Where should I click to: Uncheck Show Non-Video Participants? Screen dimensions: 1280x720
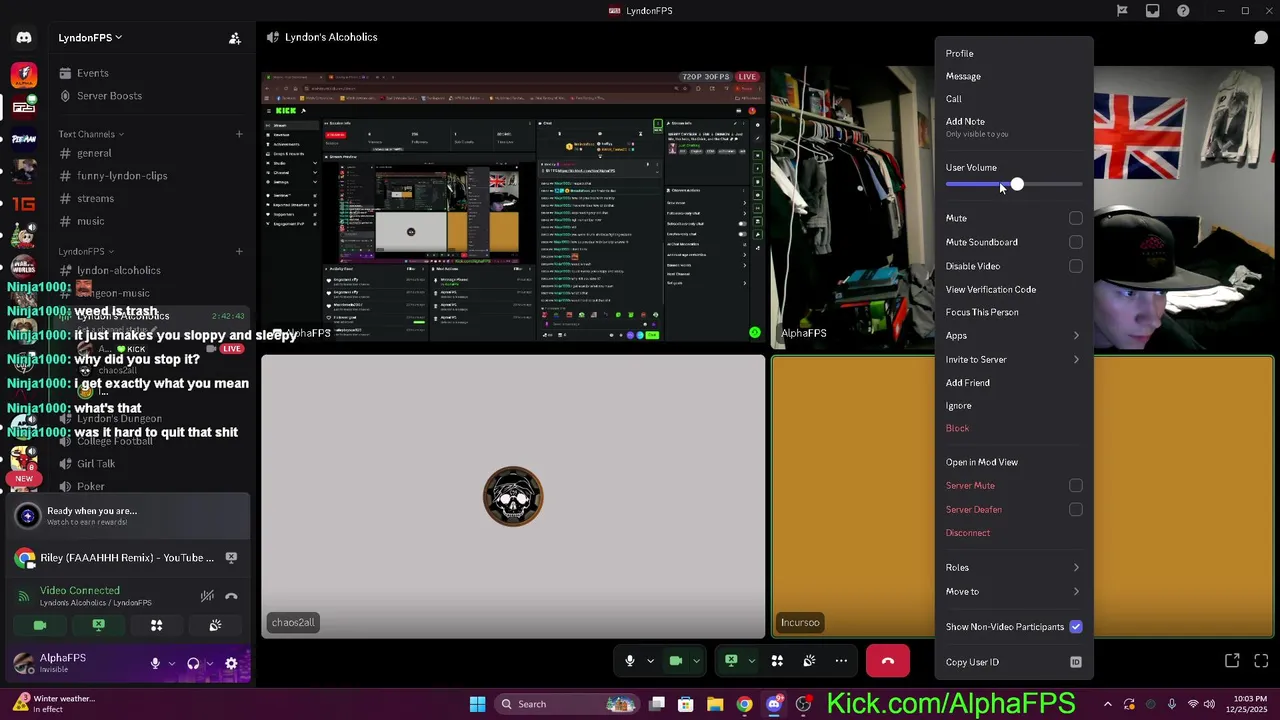coord(1076,627)
